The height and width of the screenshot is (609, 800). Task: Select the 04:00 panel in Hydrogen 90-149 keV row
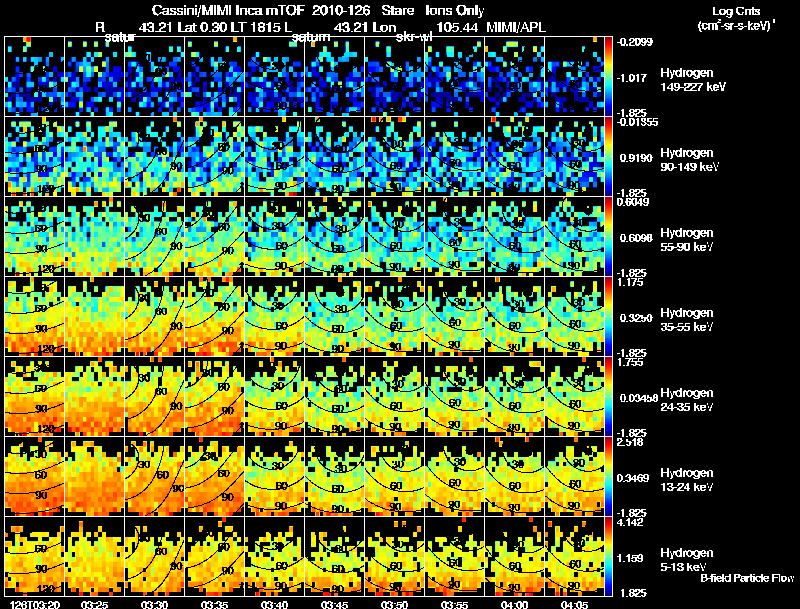[x=514, y=157]
